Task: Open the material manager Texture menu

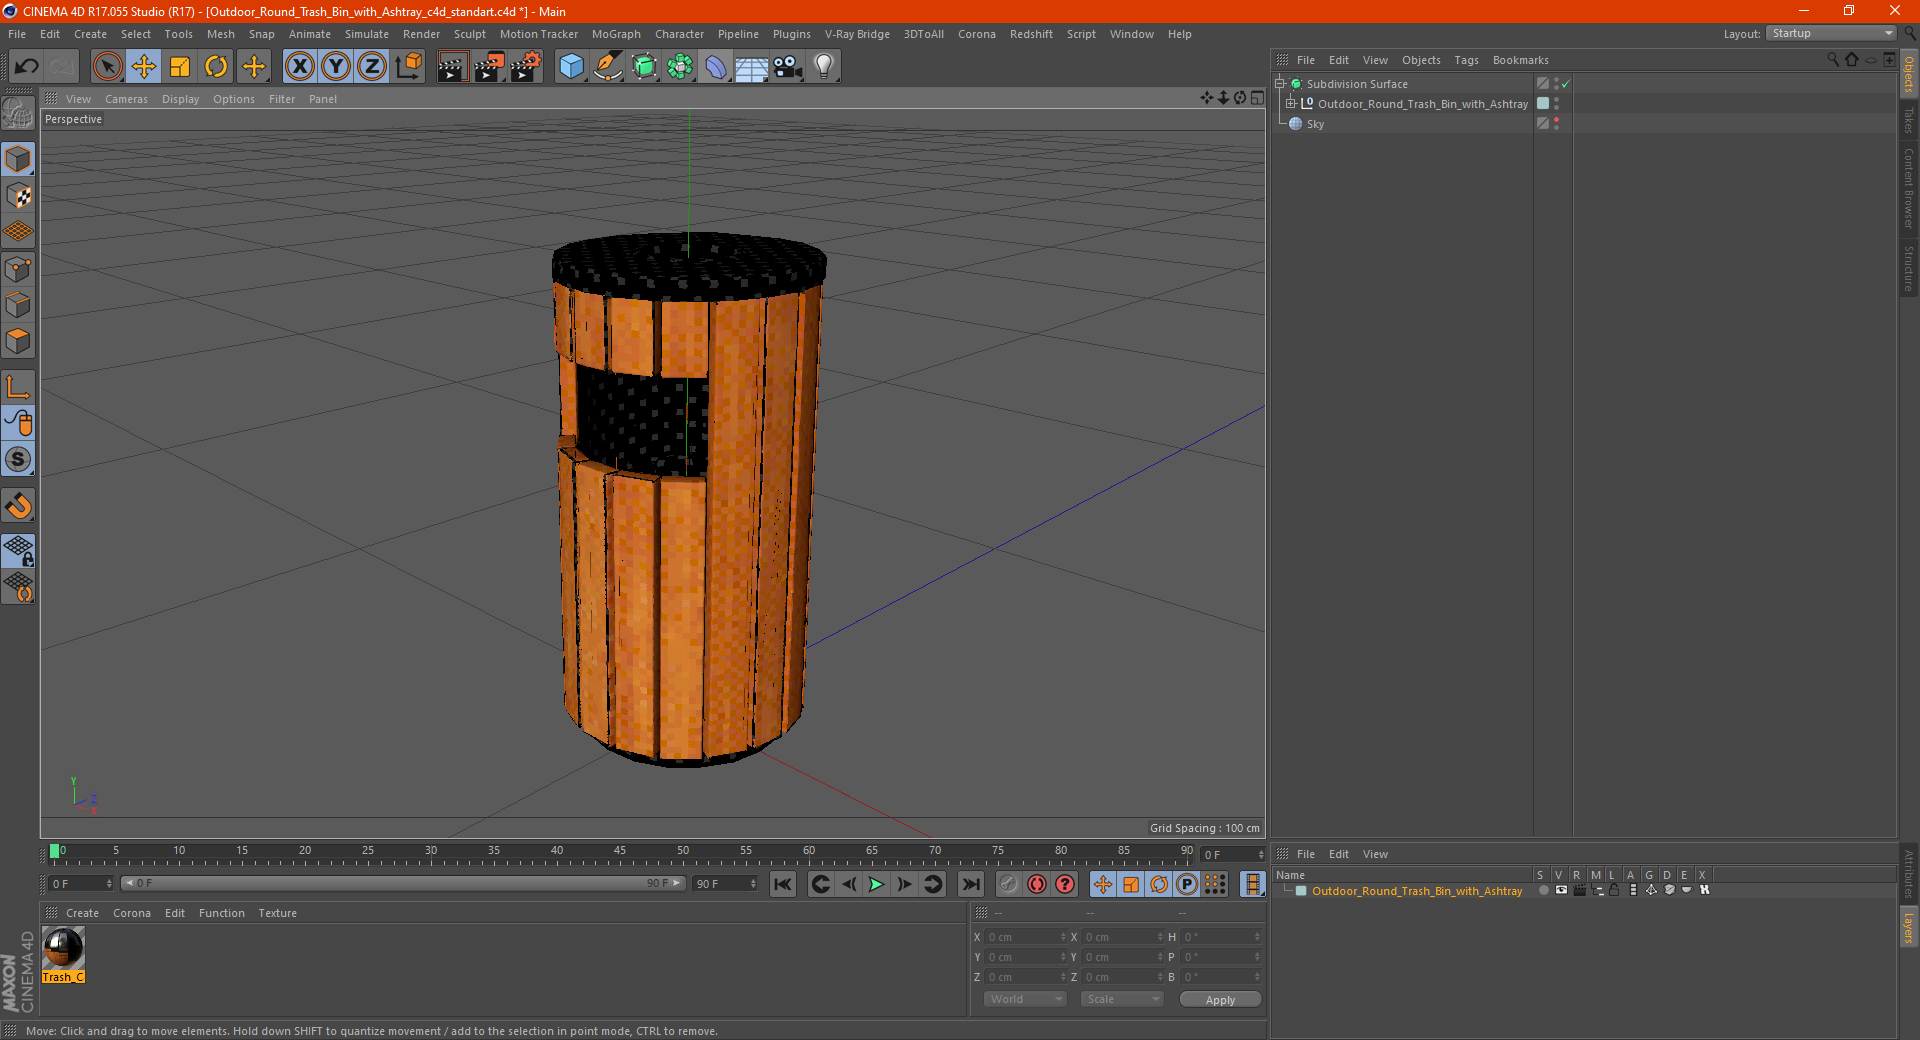Action: click(277, 913)
